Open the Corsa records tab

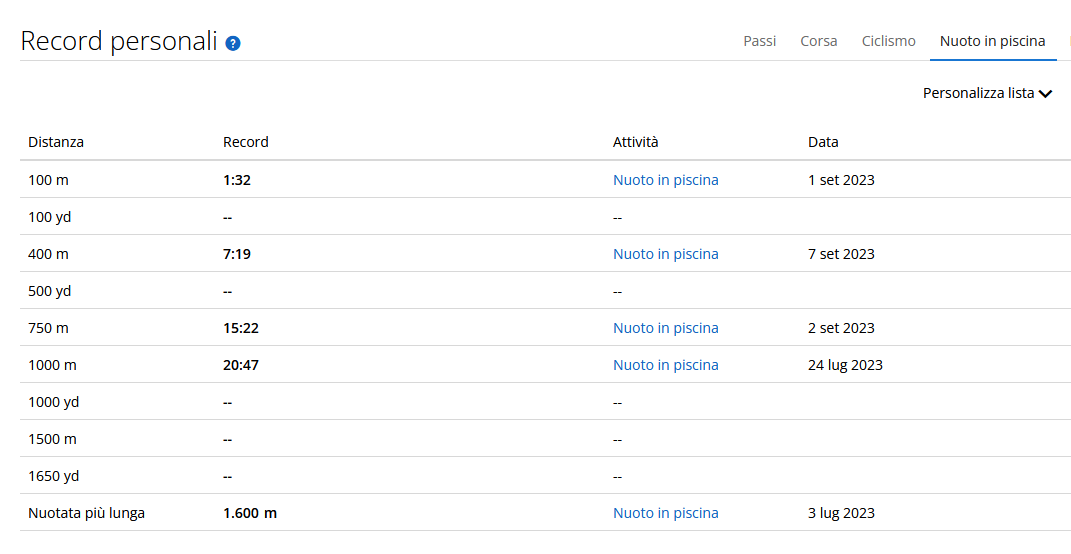818,41
